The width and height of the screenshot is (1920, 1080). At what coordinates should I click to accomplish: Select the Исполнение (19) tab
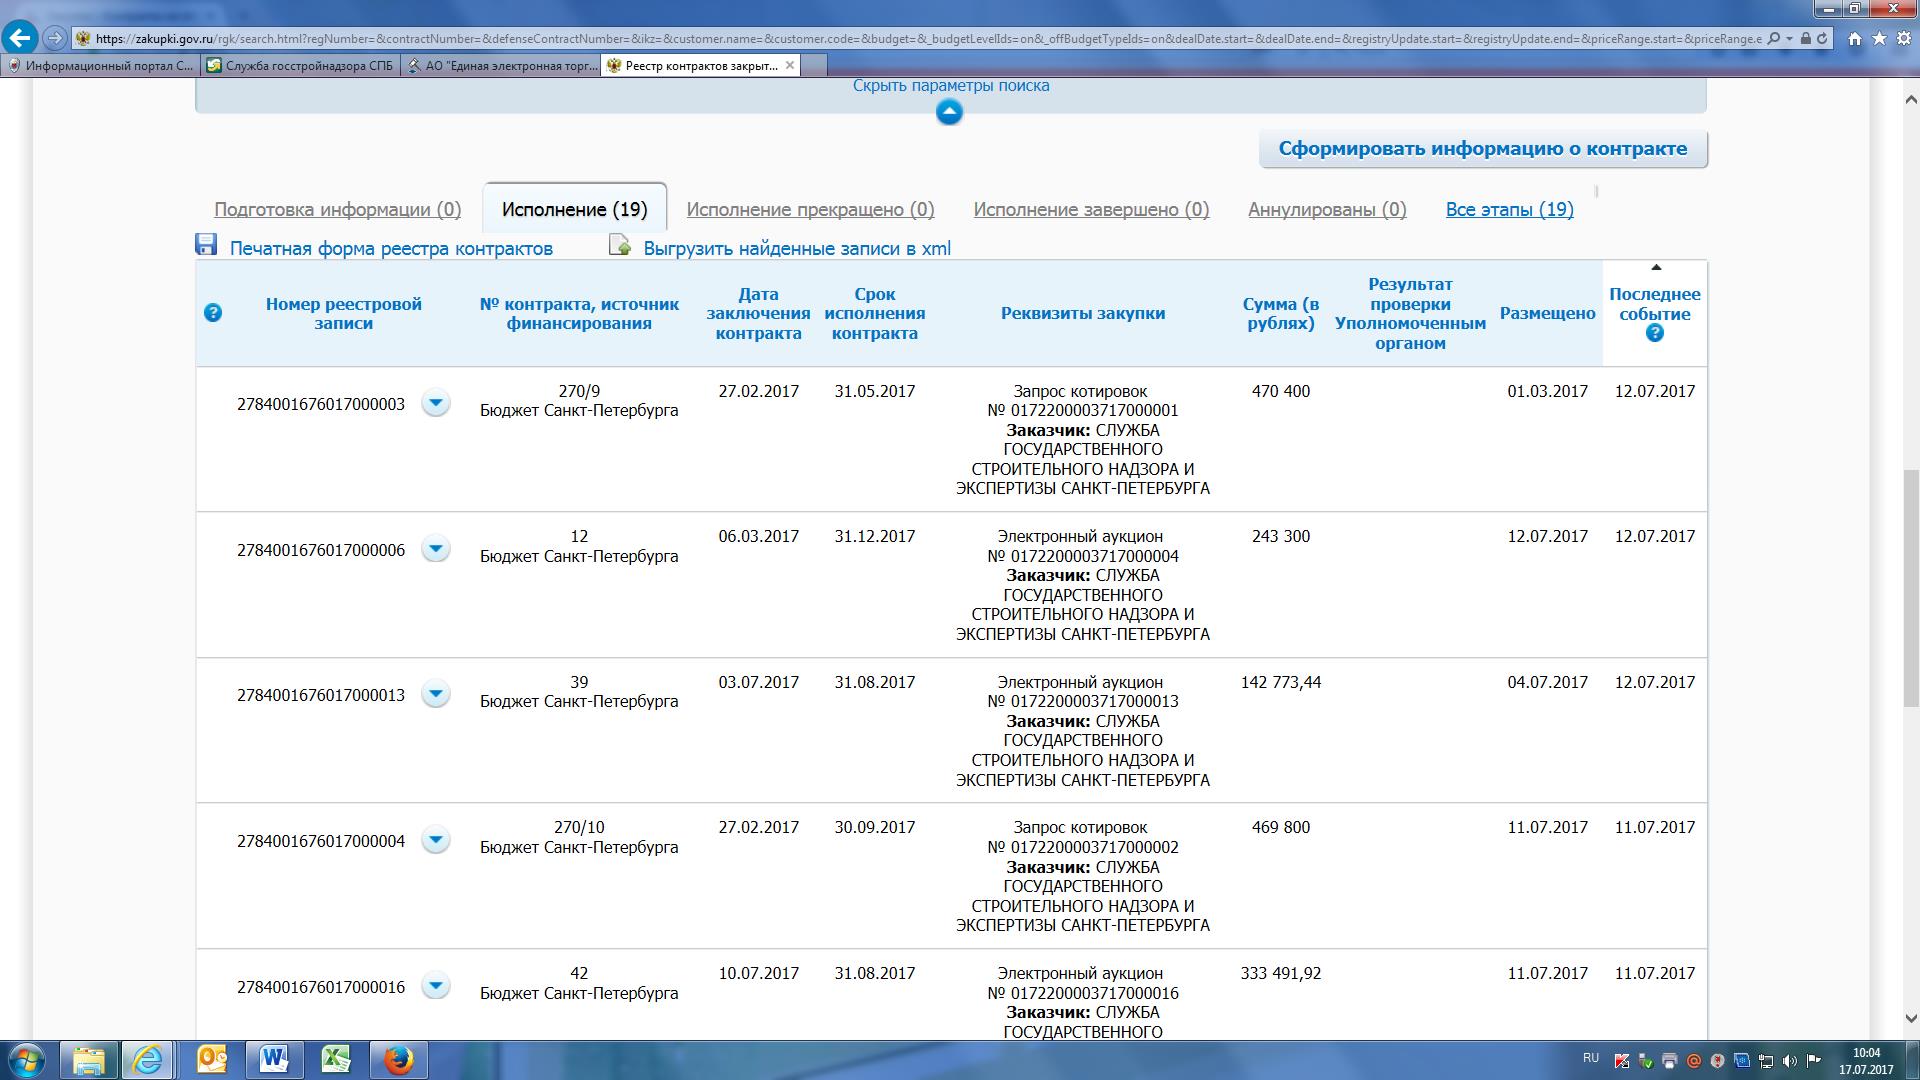(575, 210)
